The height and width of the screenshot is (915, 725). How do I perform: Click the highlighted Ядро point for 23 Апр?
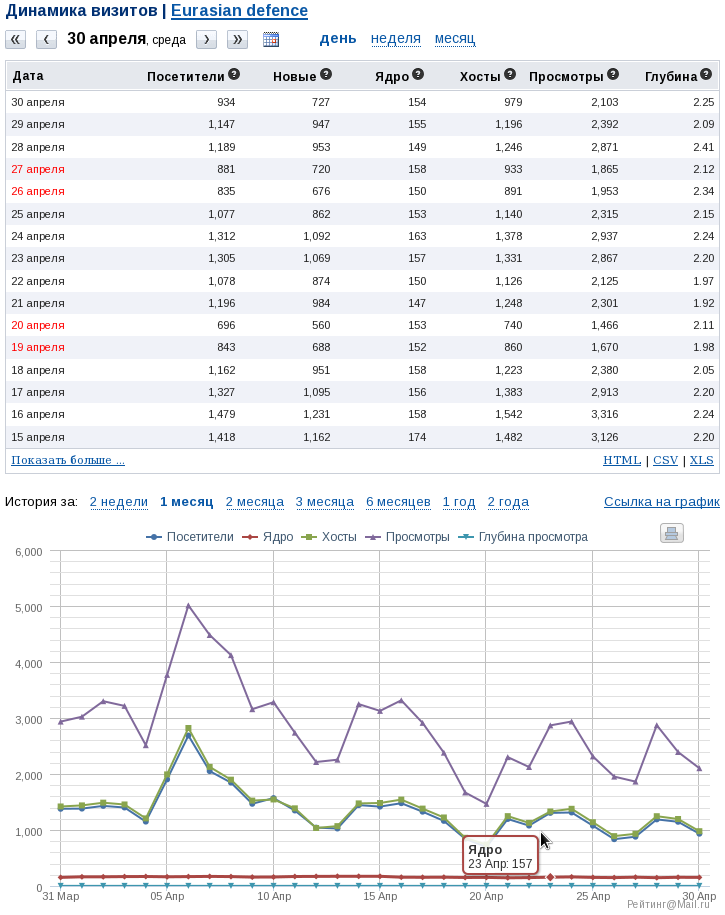550,877
